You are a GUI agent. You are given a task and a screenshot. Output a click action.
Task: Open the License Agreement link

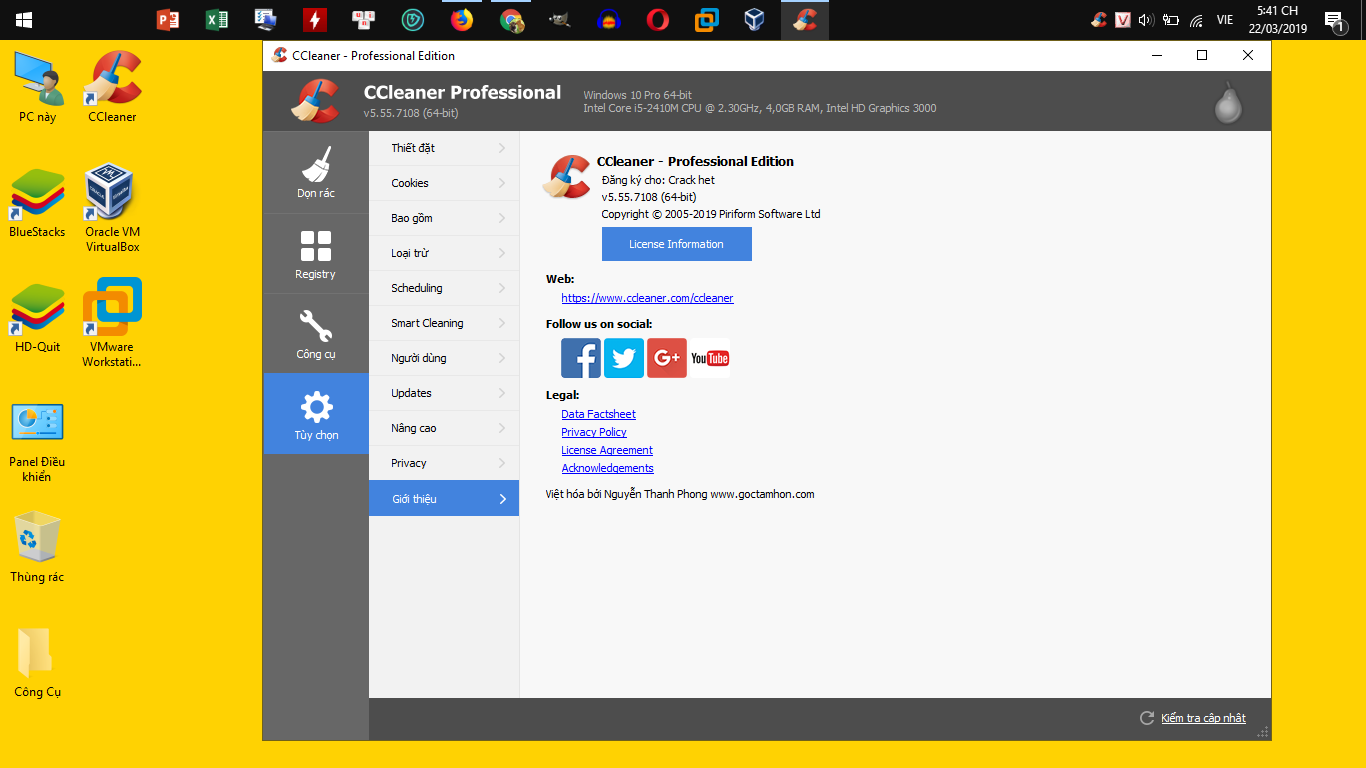[607, 450]
